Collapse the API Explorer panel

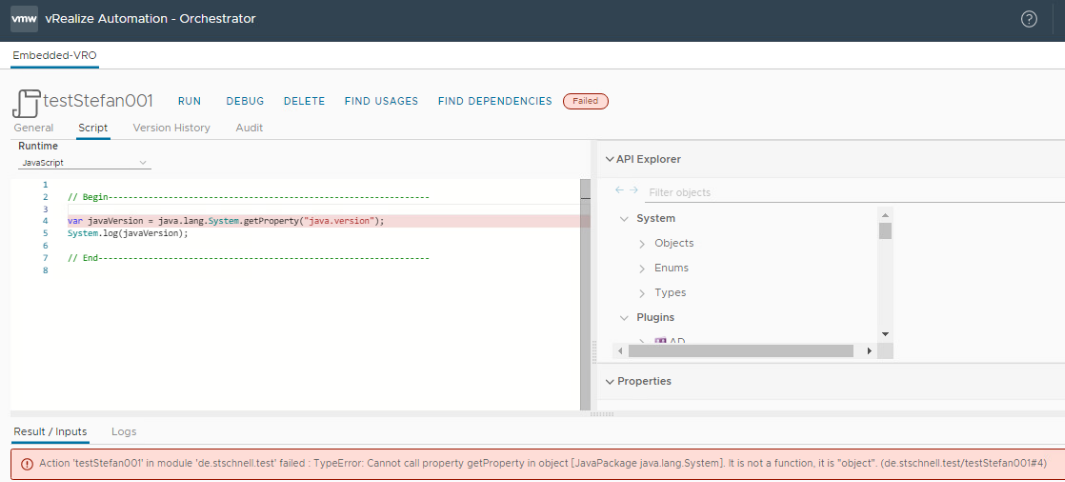(x=609, y=160)
